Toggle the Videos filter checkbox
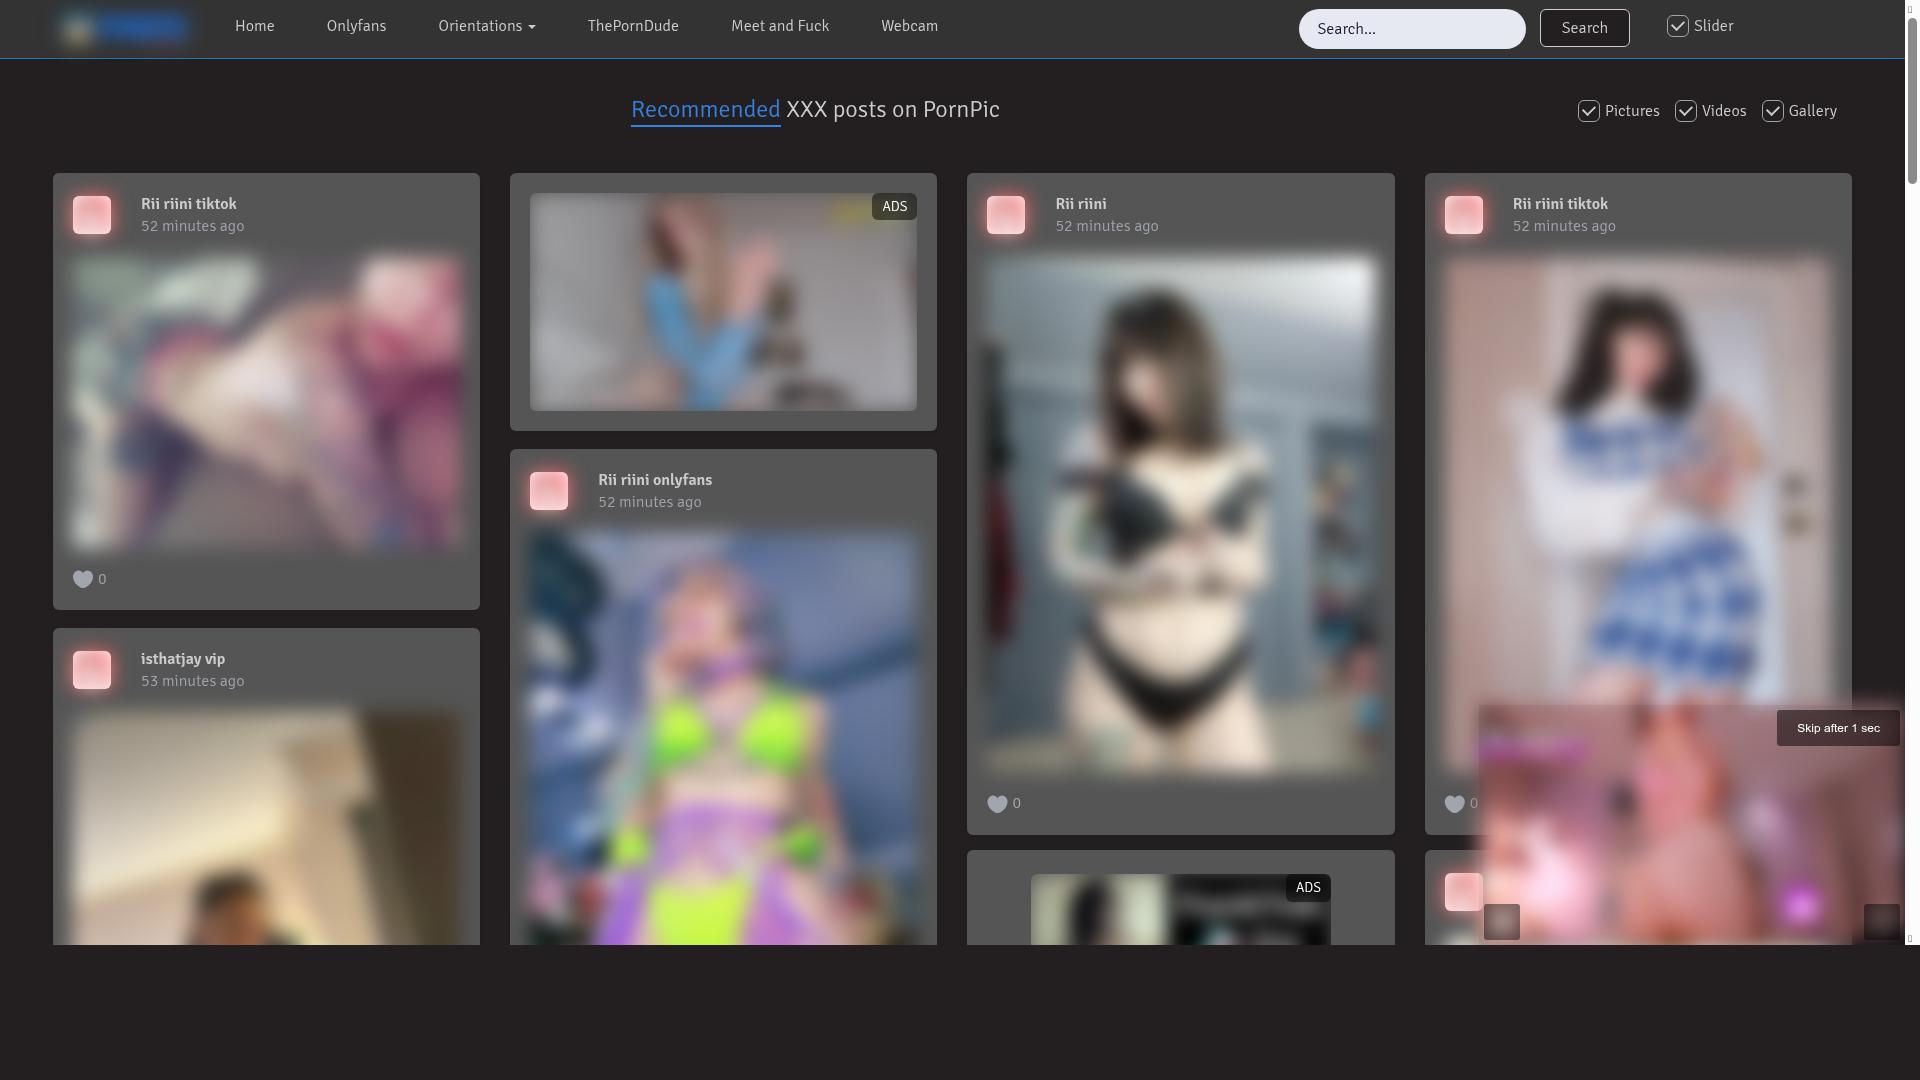The height and width of the screenshot is (1080, 1920). point(1686,111)
